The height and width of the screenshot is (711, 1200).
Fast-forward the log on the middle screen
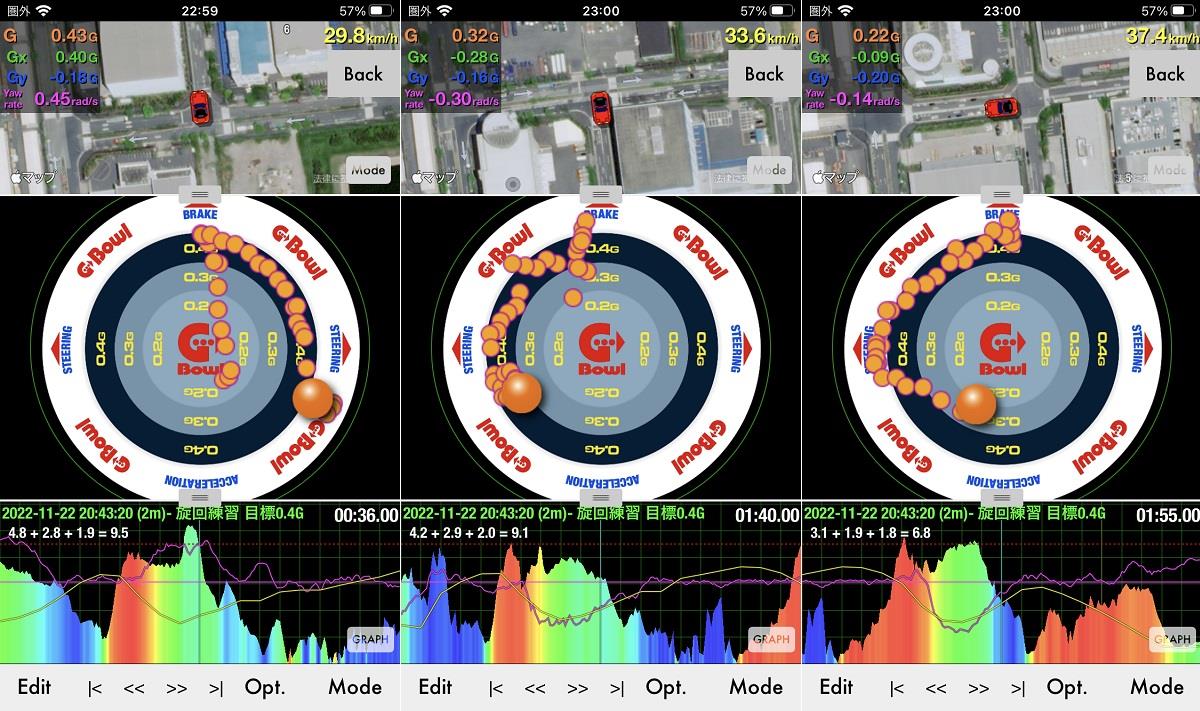578,688
